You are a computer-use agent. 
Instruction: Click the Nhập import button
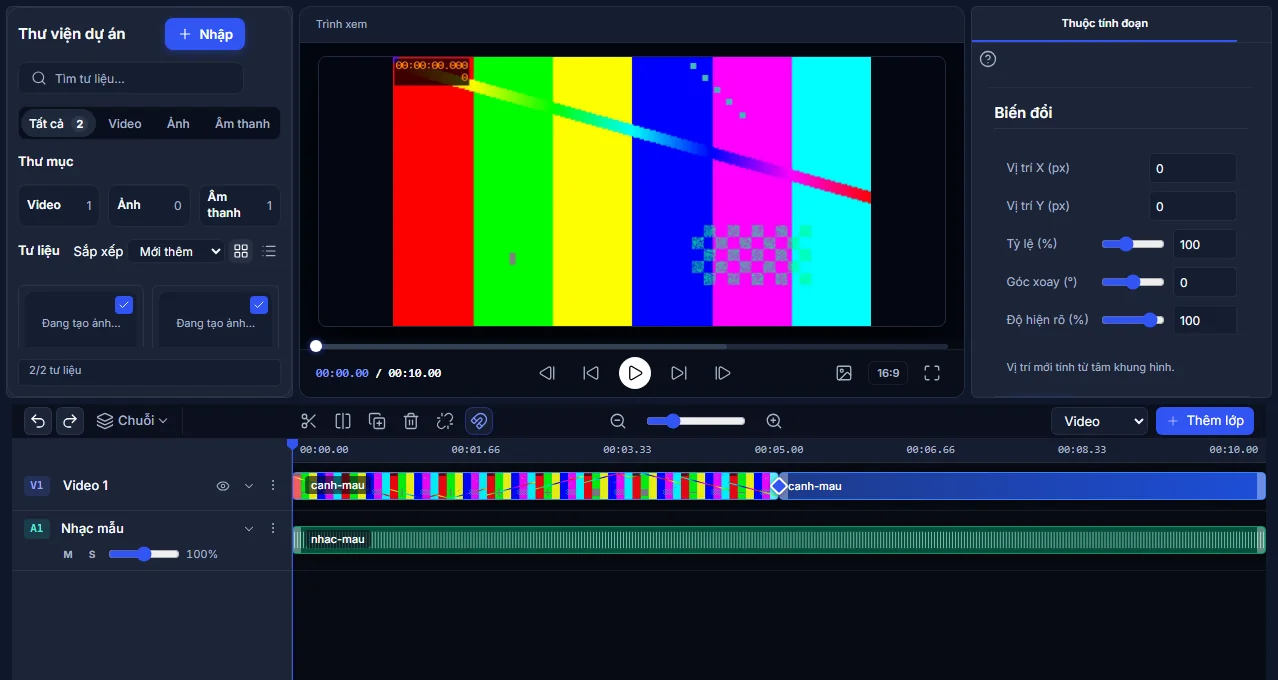205,34
